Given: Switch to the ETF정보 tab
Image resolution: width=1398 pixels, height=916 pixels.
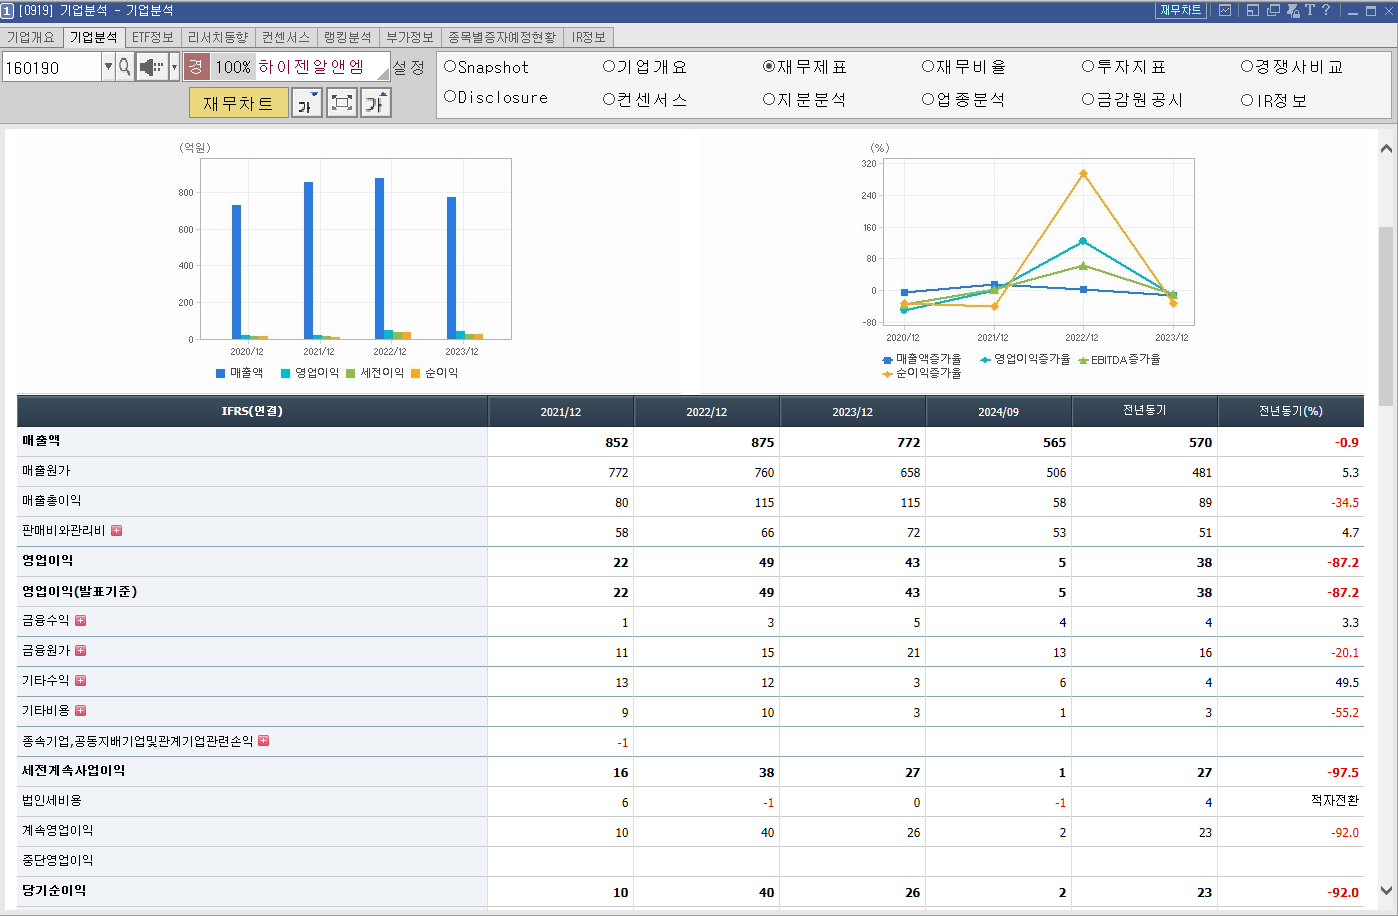Looking at the screenshot, I should click(153, 37).
